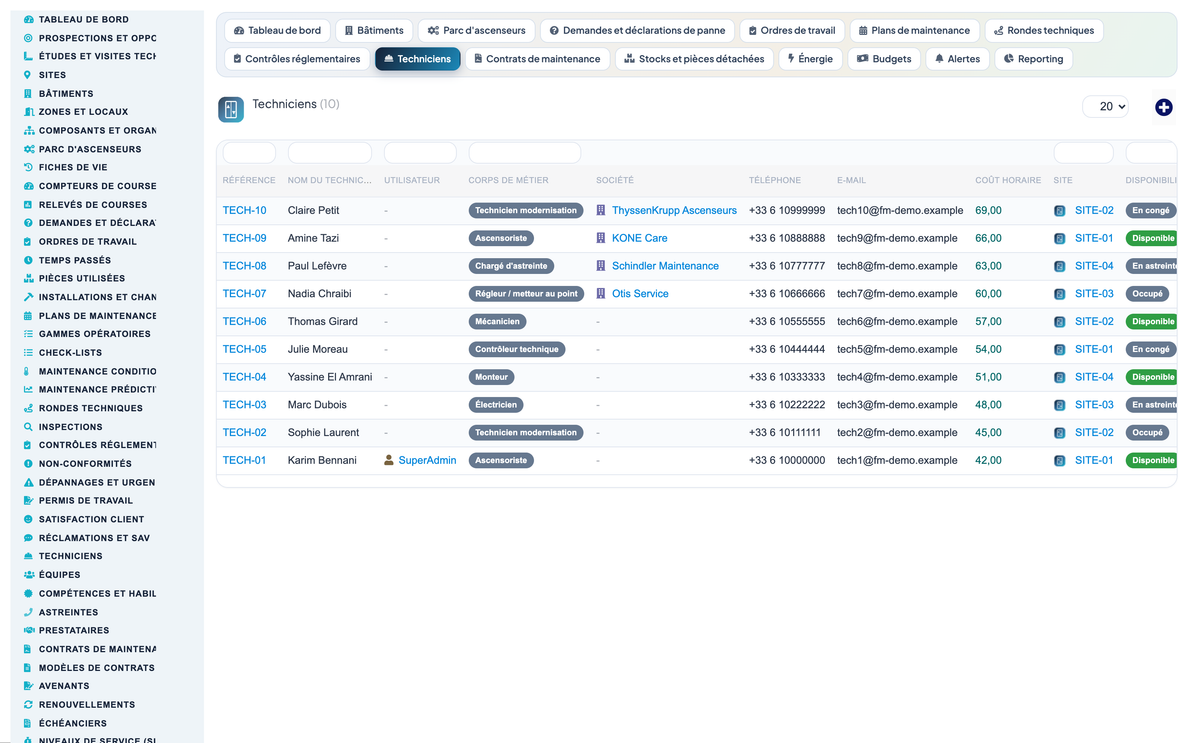The image size is (1200, 743).
Task: Click the Sites location pin sidebar icon
Action: click(28, 75)
